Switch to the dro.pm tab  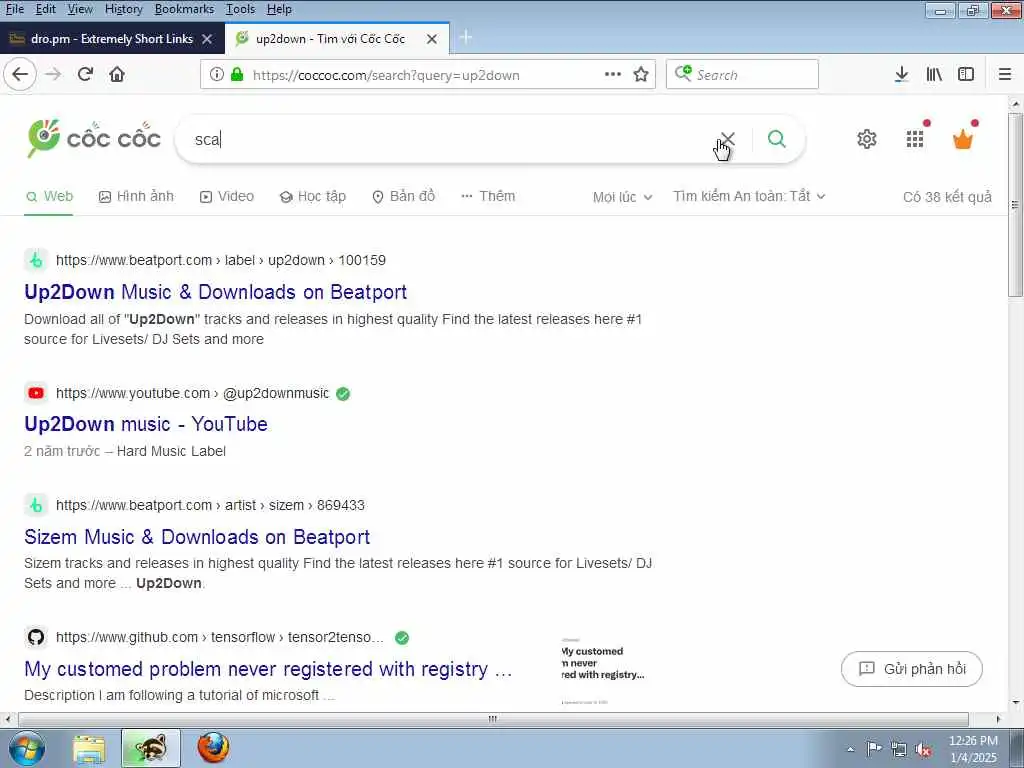[x=112, y=39]
